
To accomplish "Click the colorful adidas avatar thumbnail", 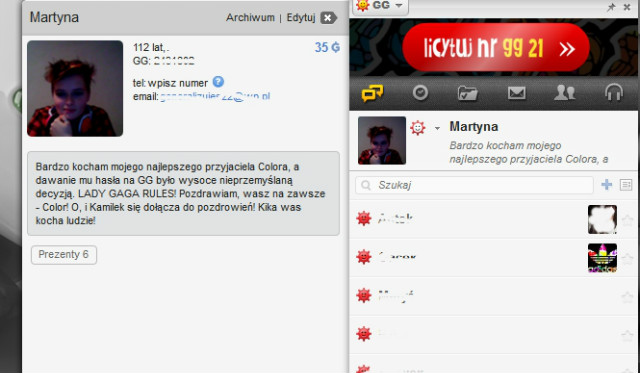I will click(602, 258).
